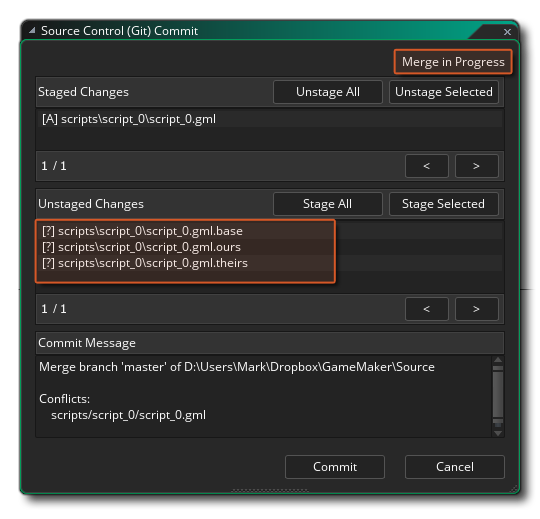Collapse the dialog with the title triangle
Image resolution: width=540 pixels, height=519 pixels.
(x=32, y=31)
